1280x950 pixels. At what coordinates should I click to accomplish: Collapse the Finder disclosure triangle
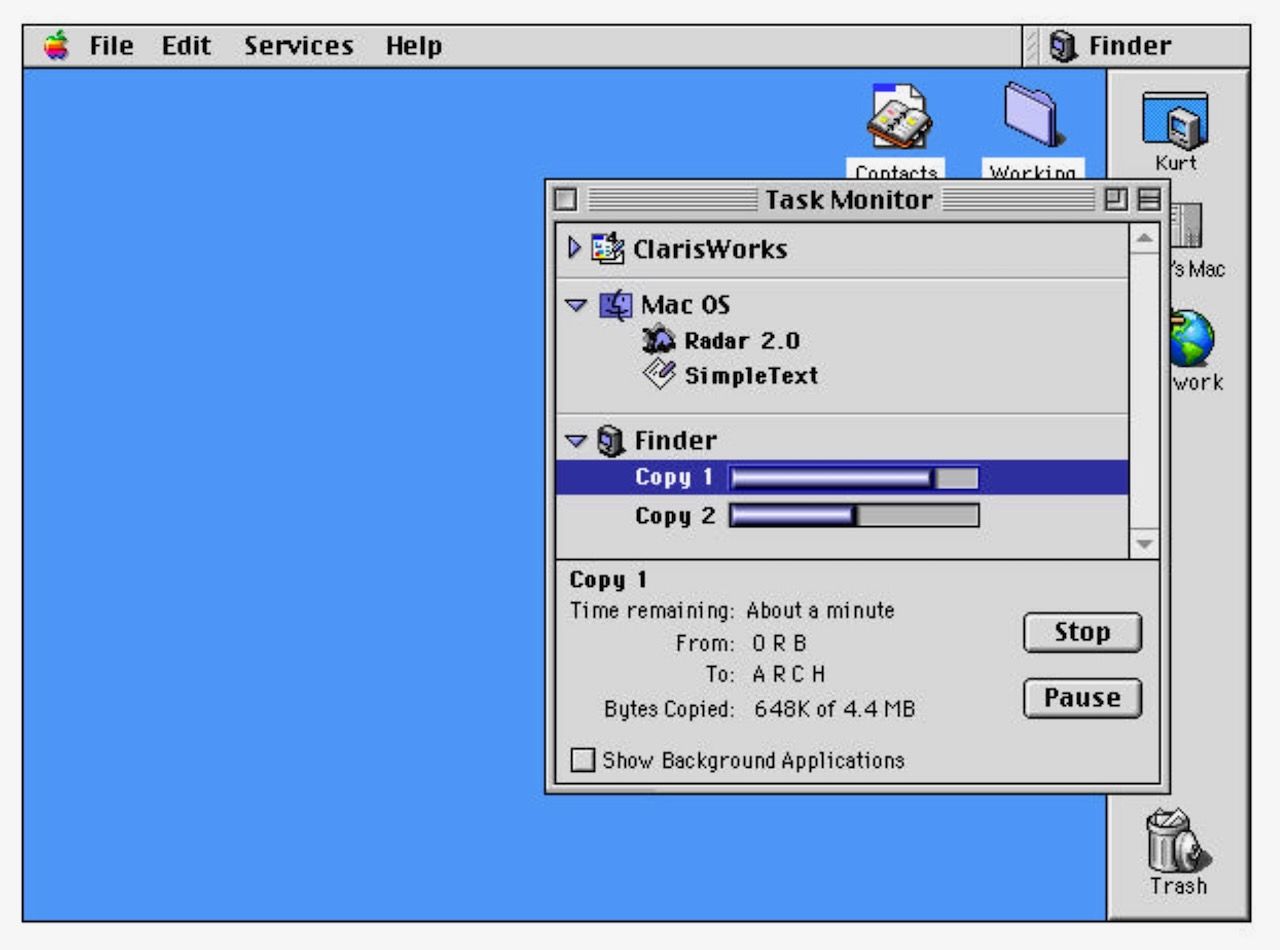(575, 440)
